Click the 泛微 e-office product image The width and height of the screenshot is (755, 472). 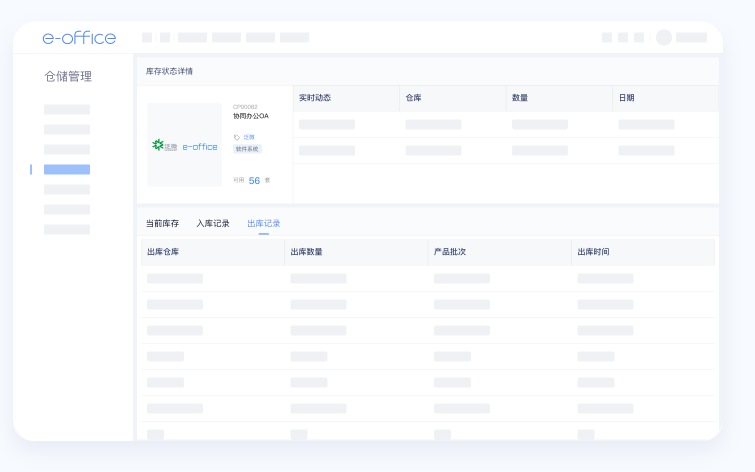coord(185,145)
